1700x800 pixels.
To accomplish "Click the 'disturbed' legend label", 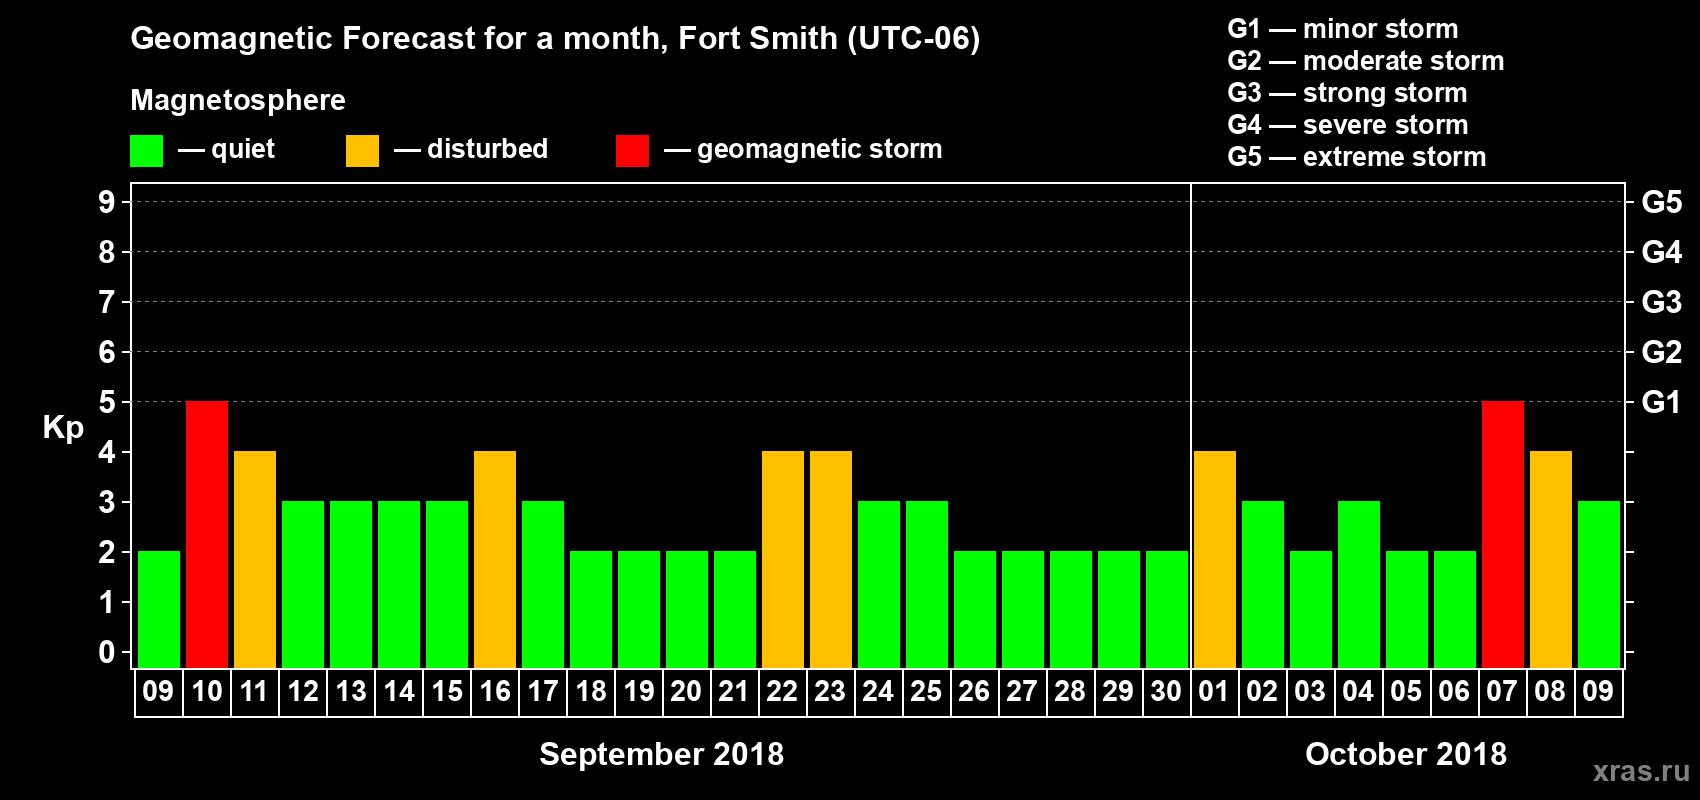I will [488, 149].
